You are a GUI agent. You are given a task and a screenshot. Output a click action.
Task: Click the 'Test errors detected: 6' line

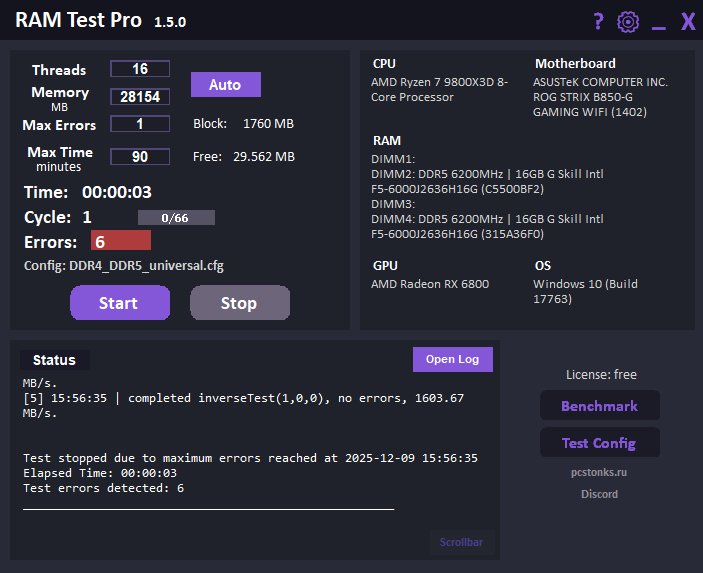pos(104,488)
